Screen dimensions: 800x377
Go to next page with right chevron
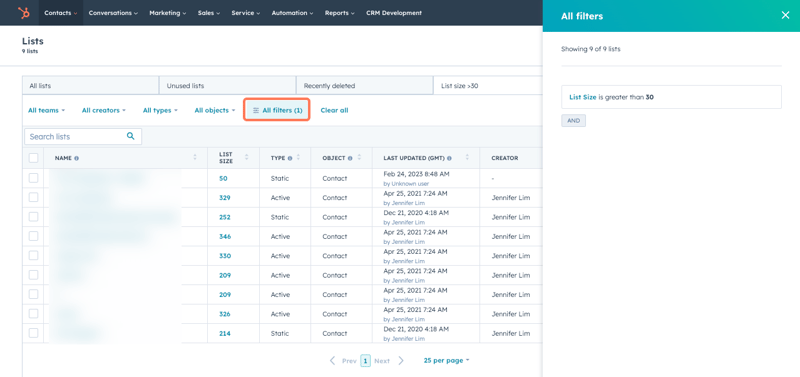[401, 361]
